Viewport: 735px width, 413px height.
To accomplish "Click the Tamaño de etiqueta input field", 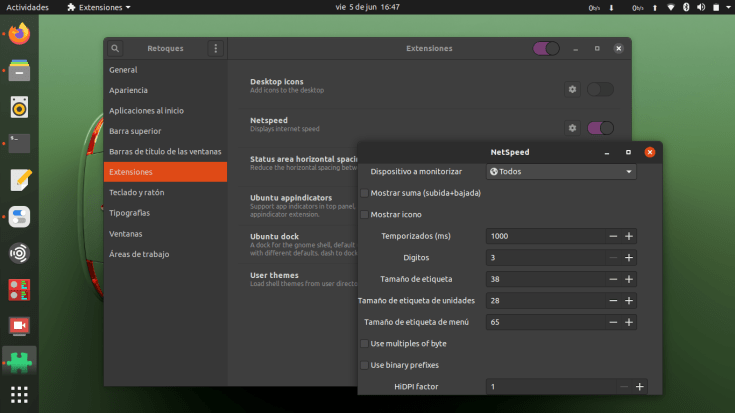I will coord(545,279).
